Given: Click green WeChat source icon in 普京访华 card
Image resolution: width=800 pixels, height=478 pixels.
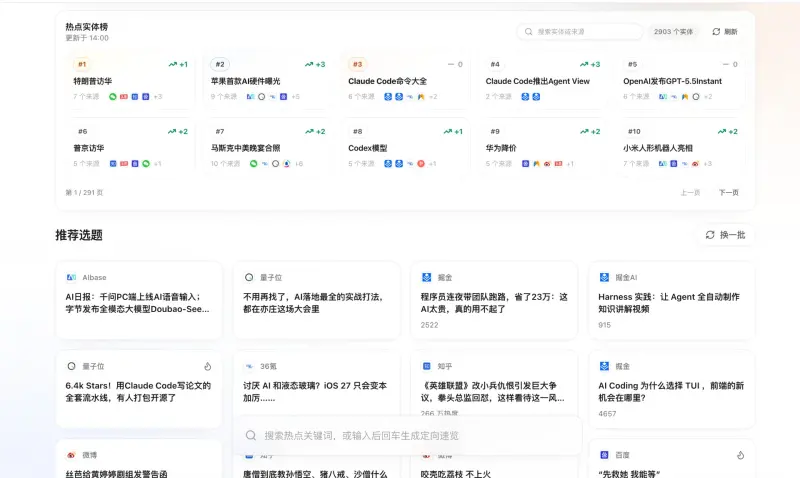Looking at the screenshot, I should point(146,164).
